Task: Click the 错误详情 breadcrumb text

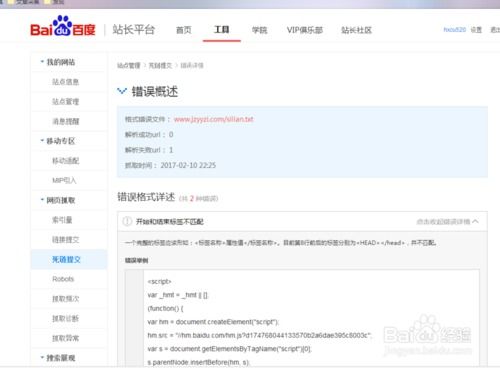Action: point(192,65)
